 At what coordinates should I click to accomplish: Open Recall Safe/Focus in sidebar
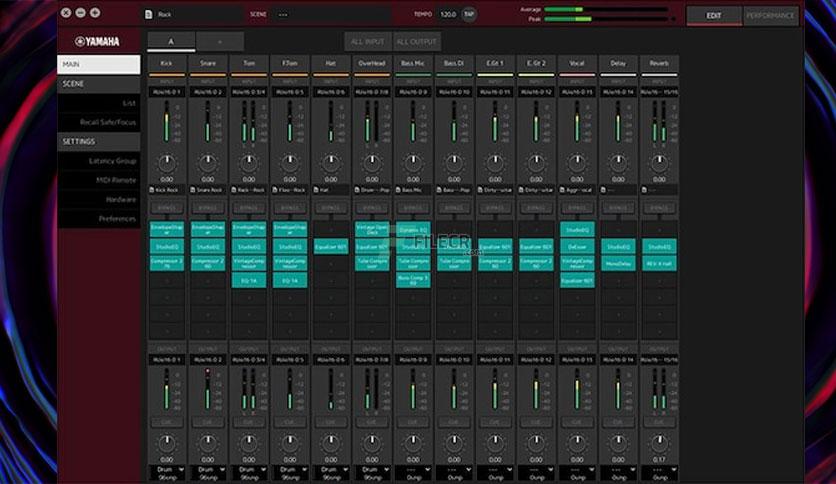click(x=99, y=122)
